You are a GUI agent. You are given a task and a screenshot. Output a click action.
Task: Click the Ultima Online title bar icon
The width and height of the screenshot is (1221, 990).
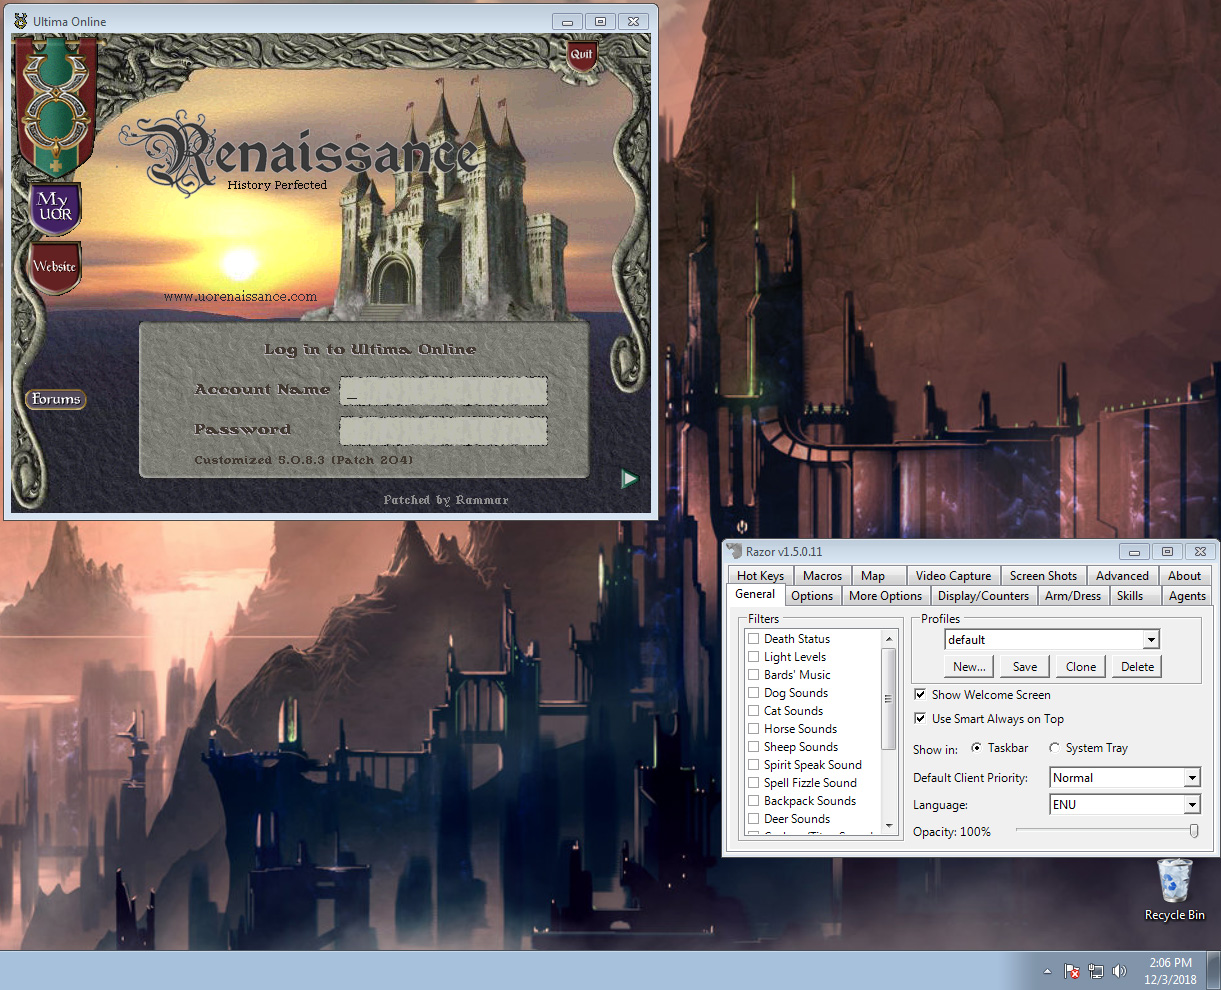pyautogui.click(x=20, y=21)
